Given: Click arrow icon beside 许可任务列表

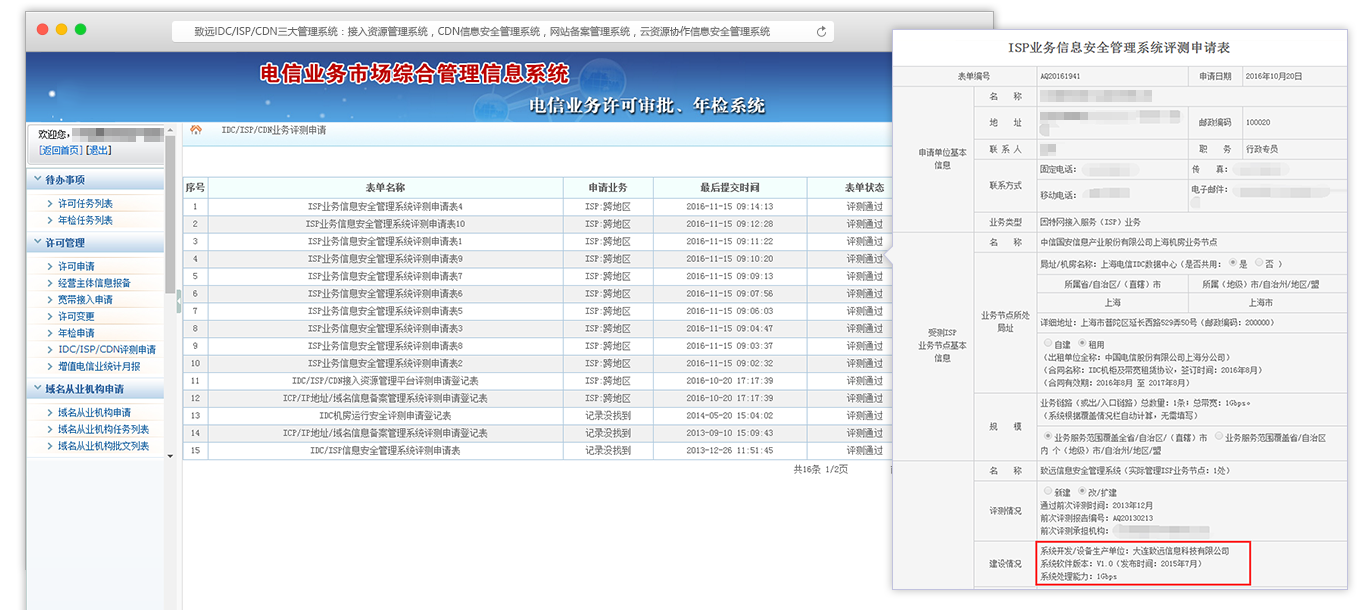Looking at the screenshot, I should click(x=49, y=204).
